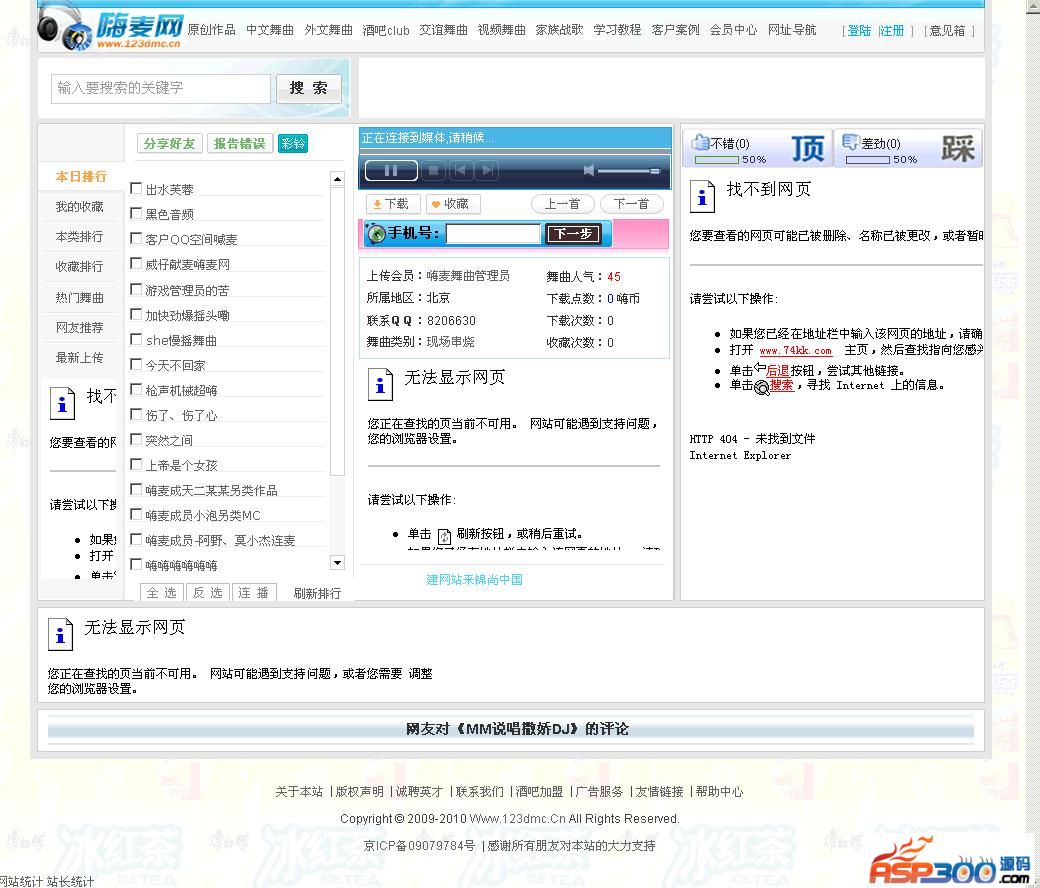Pause the media player playback

point(391,170)
